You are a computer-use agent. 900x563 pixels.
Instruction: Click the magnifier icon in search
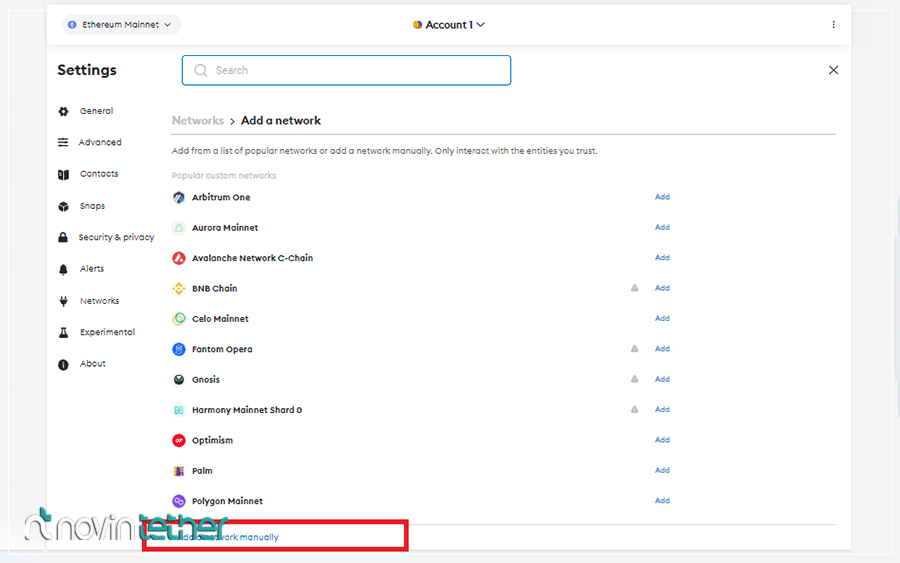click(200, 70)
